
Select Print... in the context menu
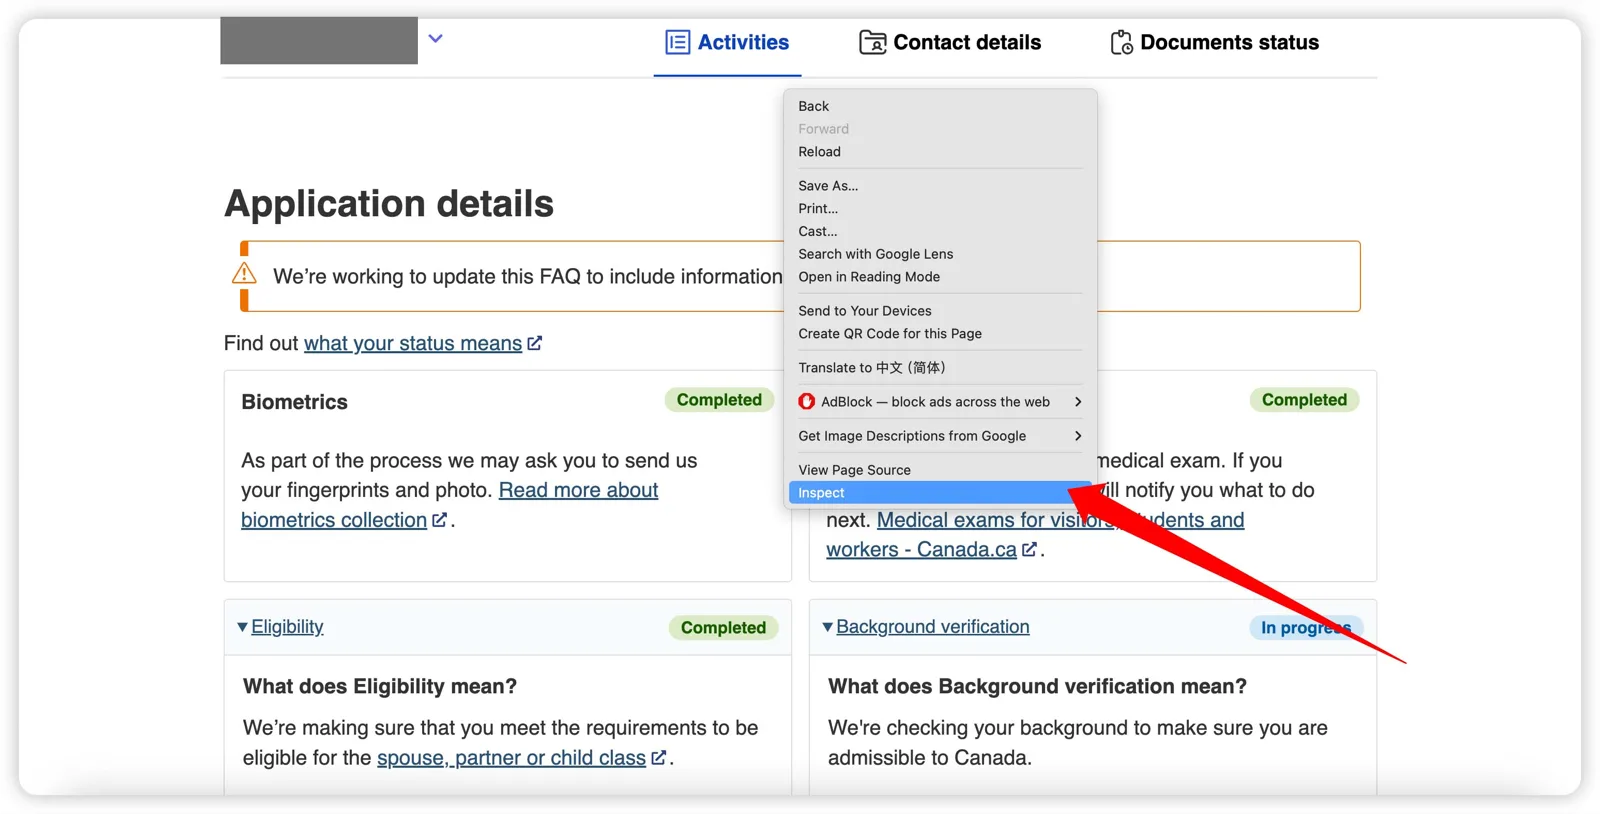(x=940, y=209)
